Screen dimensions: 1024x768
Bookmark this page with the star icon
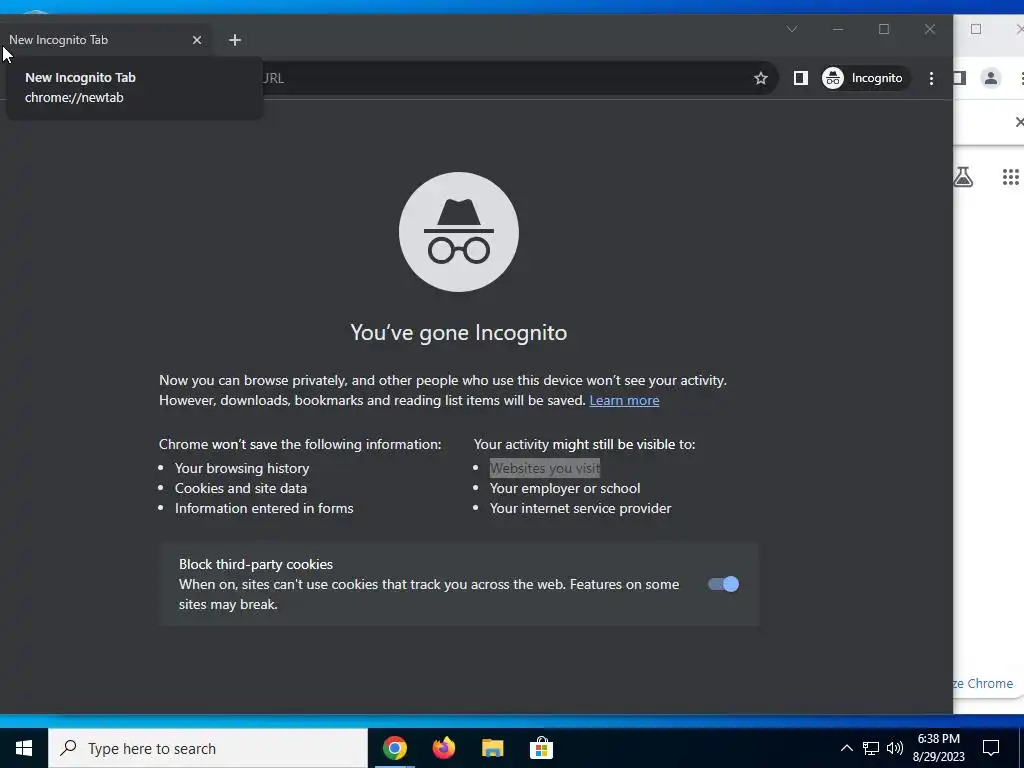click(x=761, y=78)
